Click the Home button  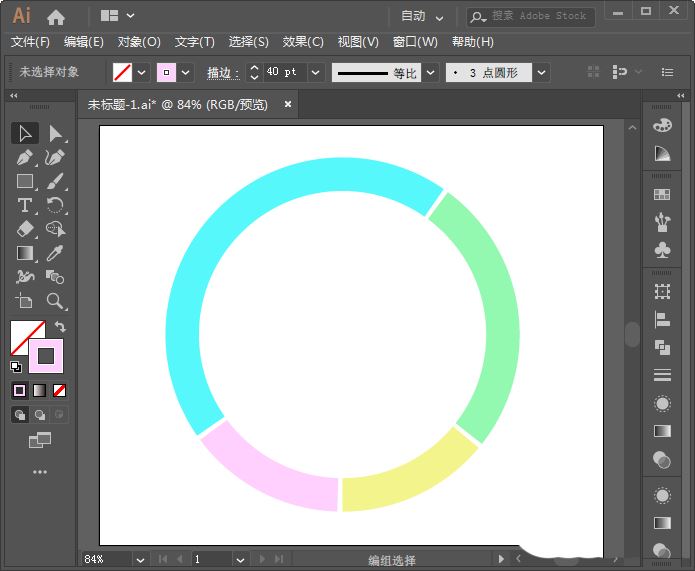56,16
